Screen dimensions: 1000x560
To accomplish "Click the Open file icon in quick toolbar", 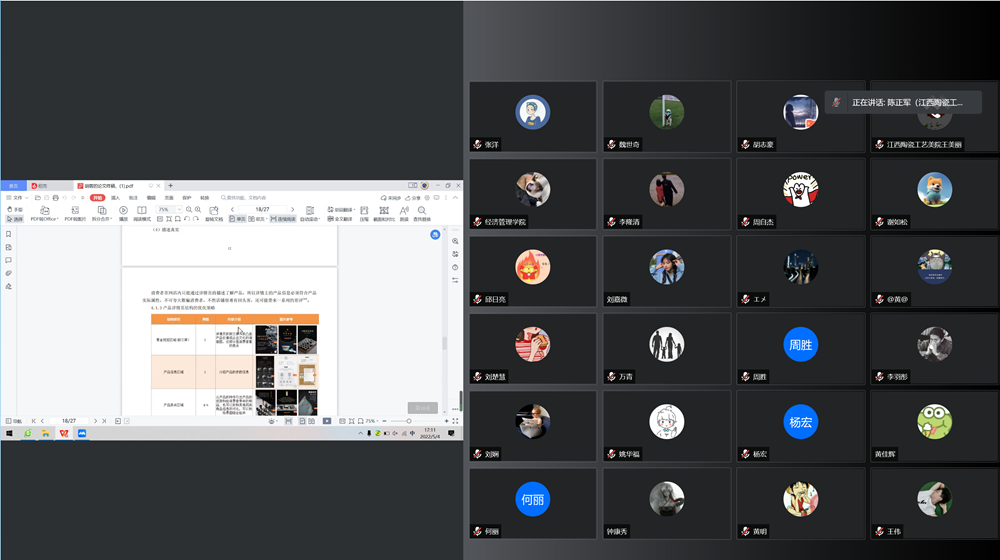I will [x=38, y=198].
